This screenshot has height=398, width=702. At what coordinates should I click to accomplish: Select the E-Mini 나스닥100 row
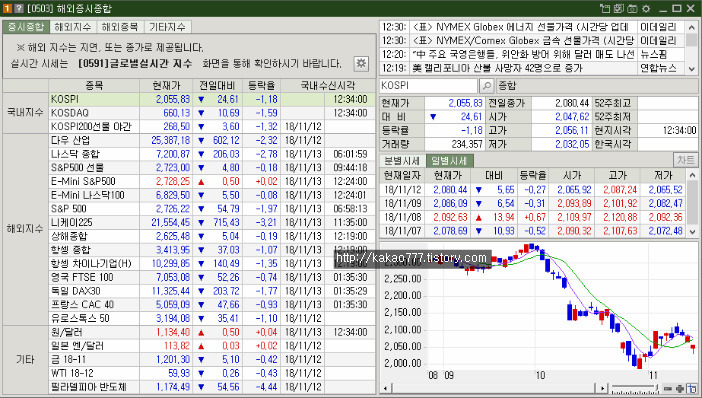tap(212, 195)
